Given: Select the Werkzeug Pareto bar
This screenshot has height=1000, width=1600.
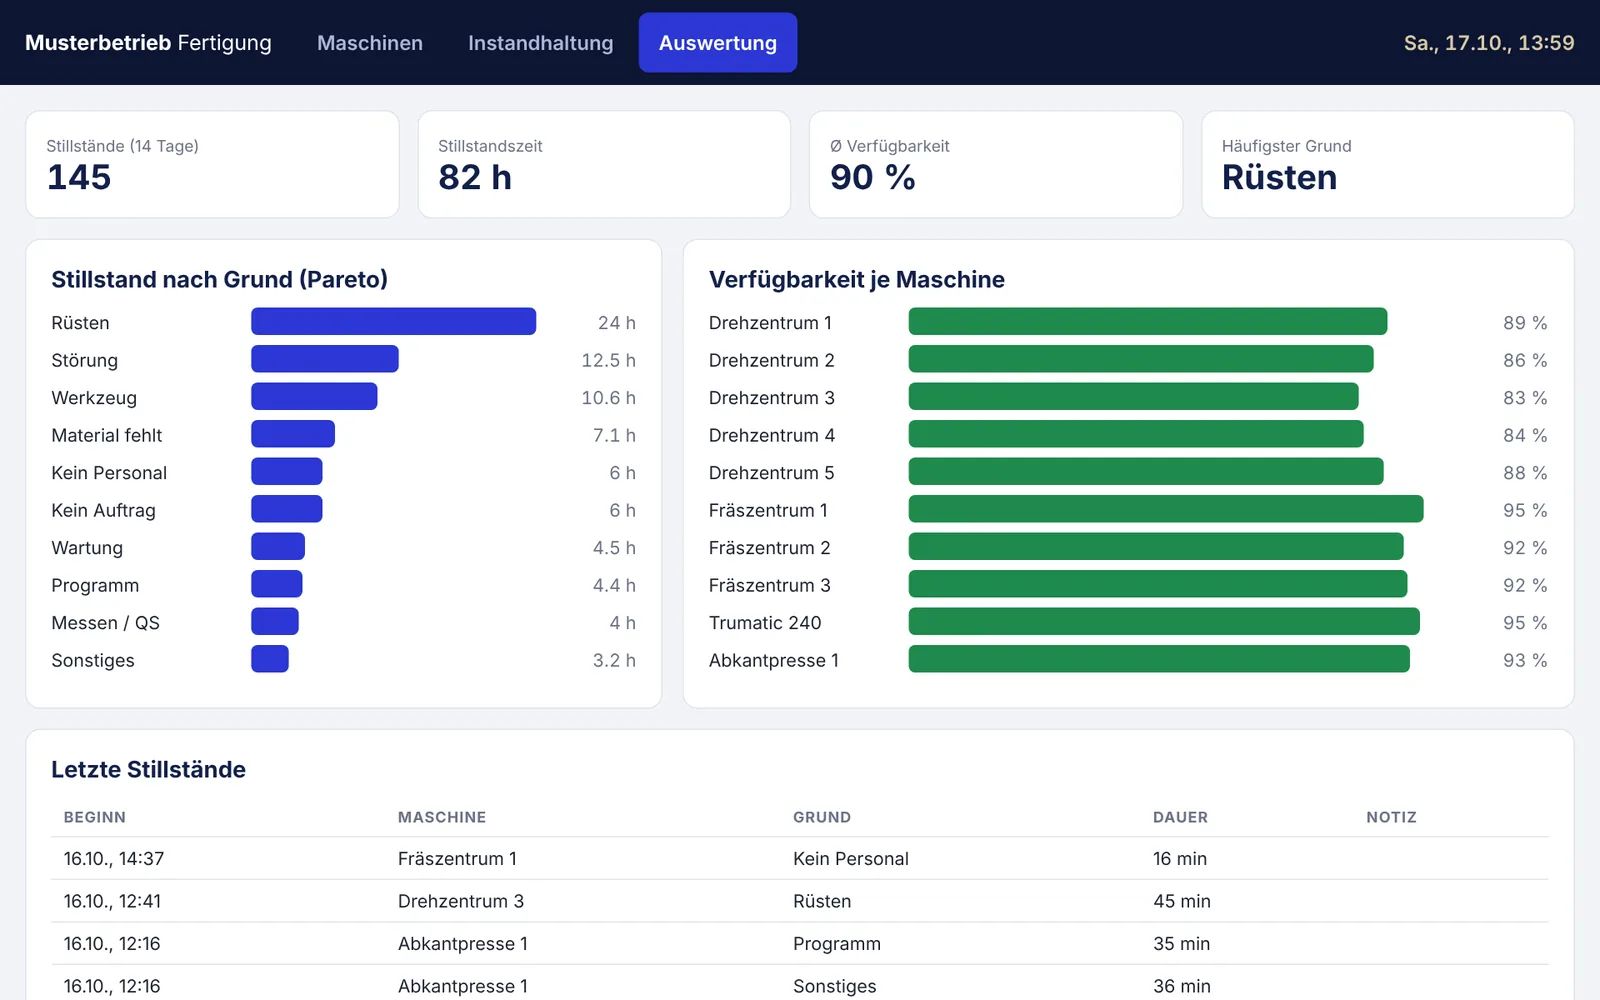Looking at the screenshot, I should [x=314, y=396].
